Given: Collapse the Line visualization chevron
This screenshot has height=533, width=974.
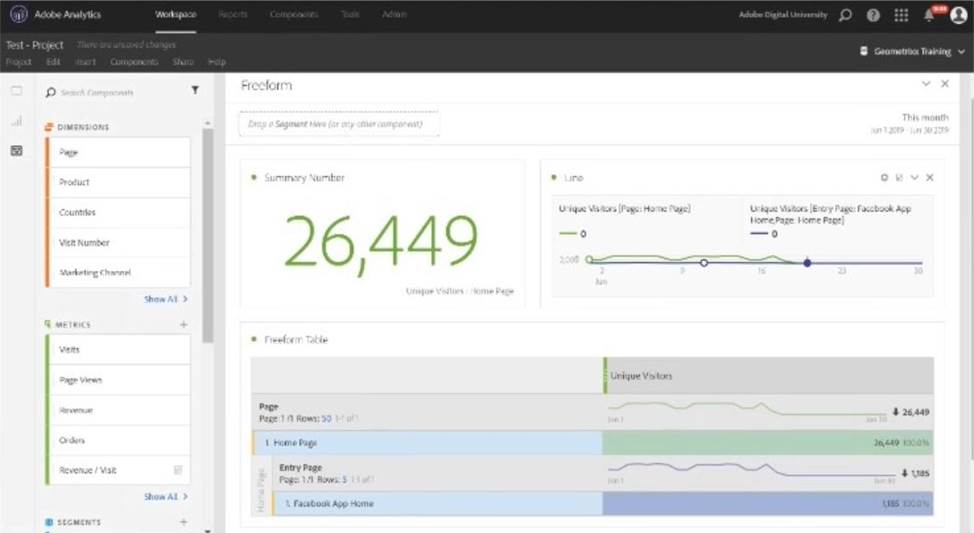Looking at the screenshot, I should (x=914, y=178).
